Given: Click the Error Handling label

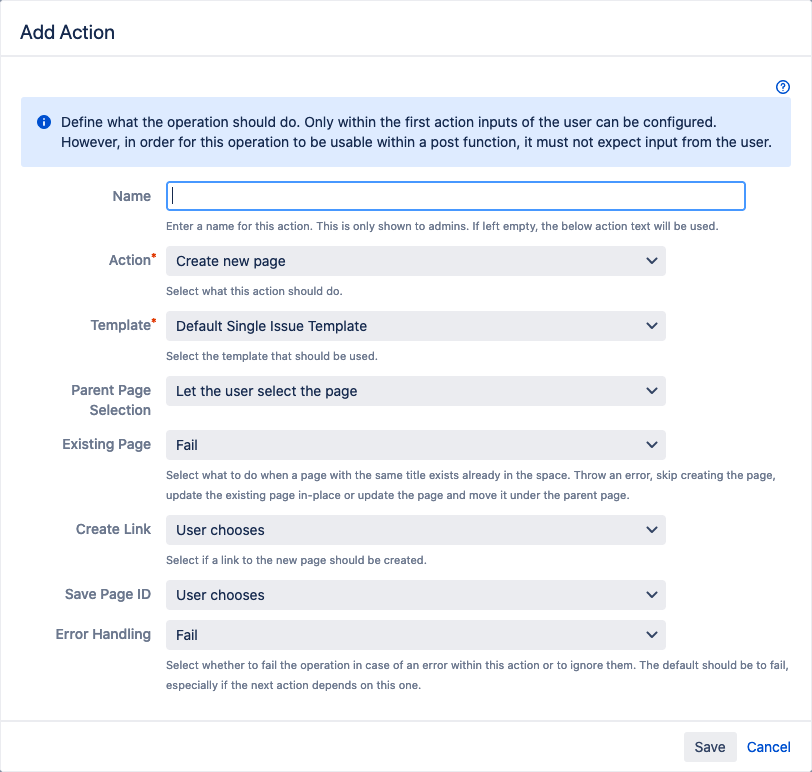Looking at the screenshot, I should coord(103,634).
